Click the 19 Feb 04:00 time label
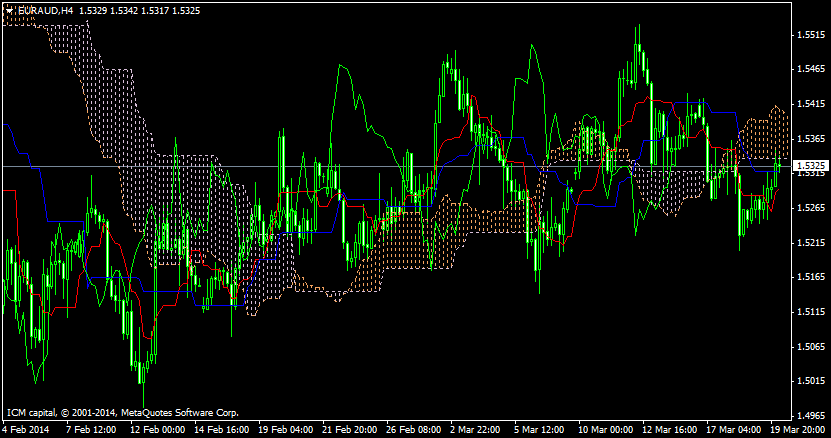The height and width of the screenshot is (438, 831). click(286, 430)
